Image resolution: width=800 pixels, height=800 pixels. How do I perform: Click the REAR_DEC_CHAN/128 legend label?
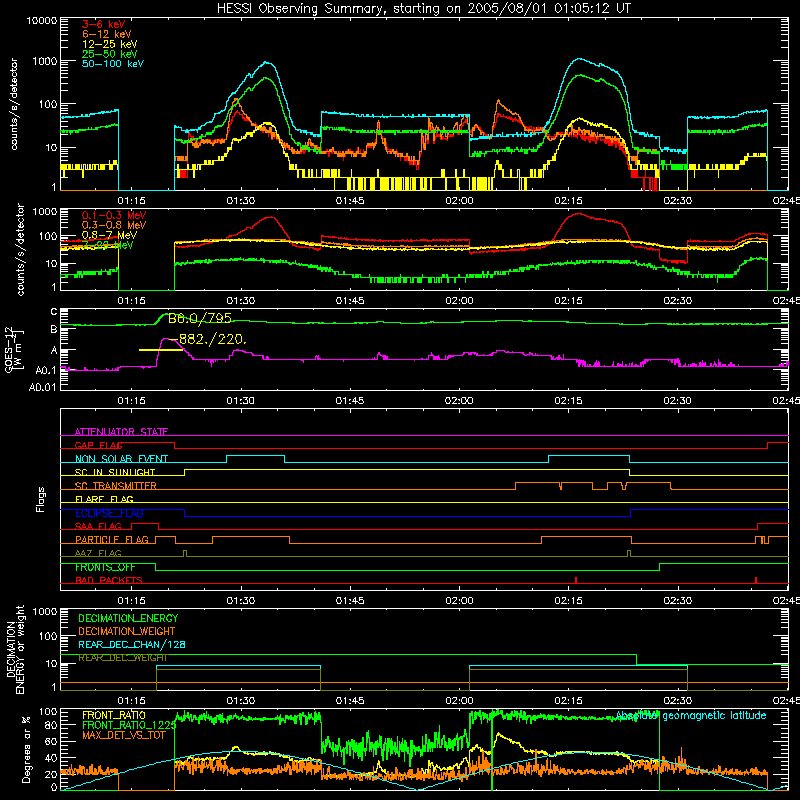132,644
